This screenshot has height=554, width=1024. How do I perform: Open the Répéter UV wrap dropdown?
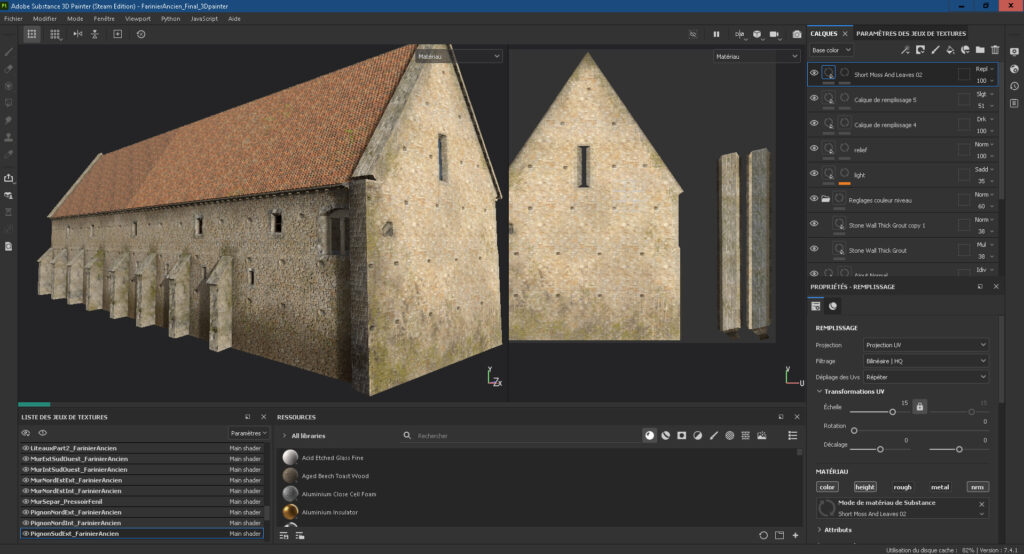[925, 377]
